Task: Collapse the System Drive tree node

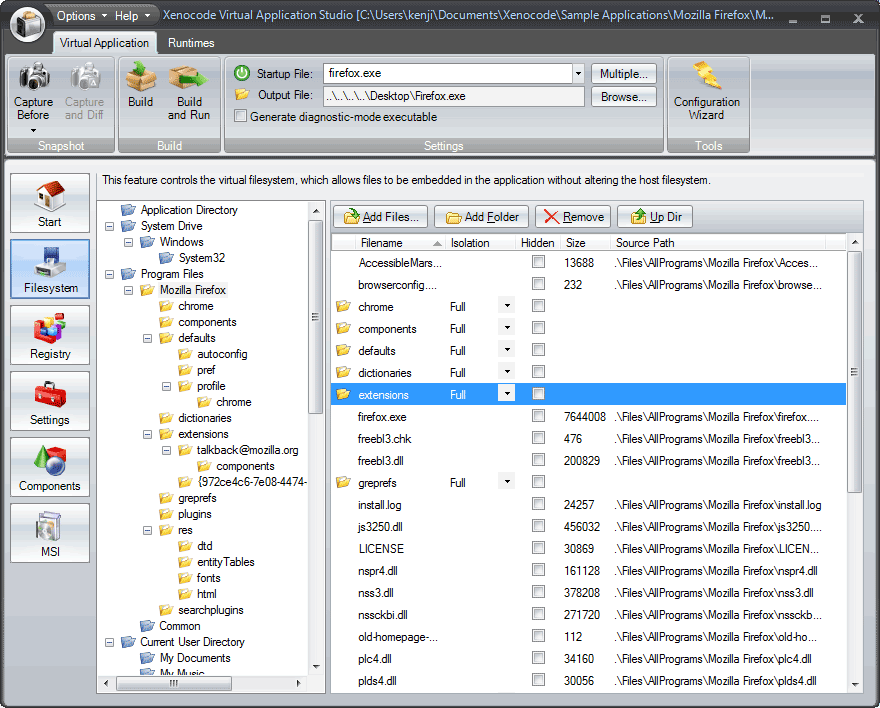Action: pyautogui.click(x=109, y=226)
